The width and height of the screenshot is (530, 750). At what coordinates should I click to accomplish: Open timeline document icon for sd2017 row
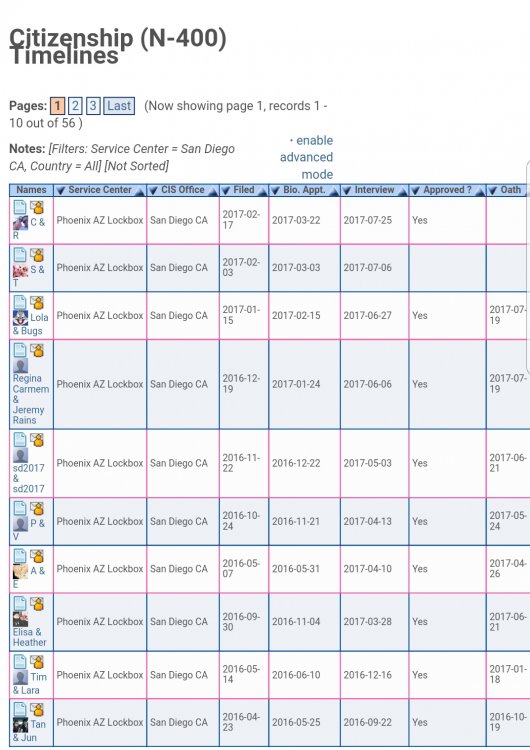tap(20, 440)
